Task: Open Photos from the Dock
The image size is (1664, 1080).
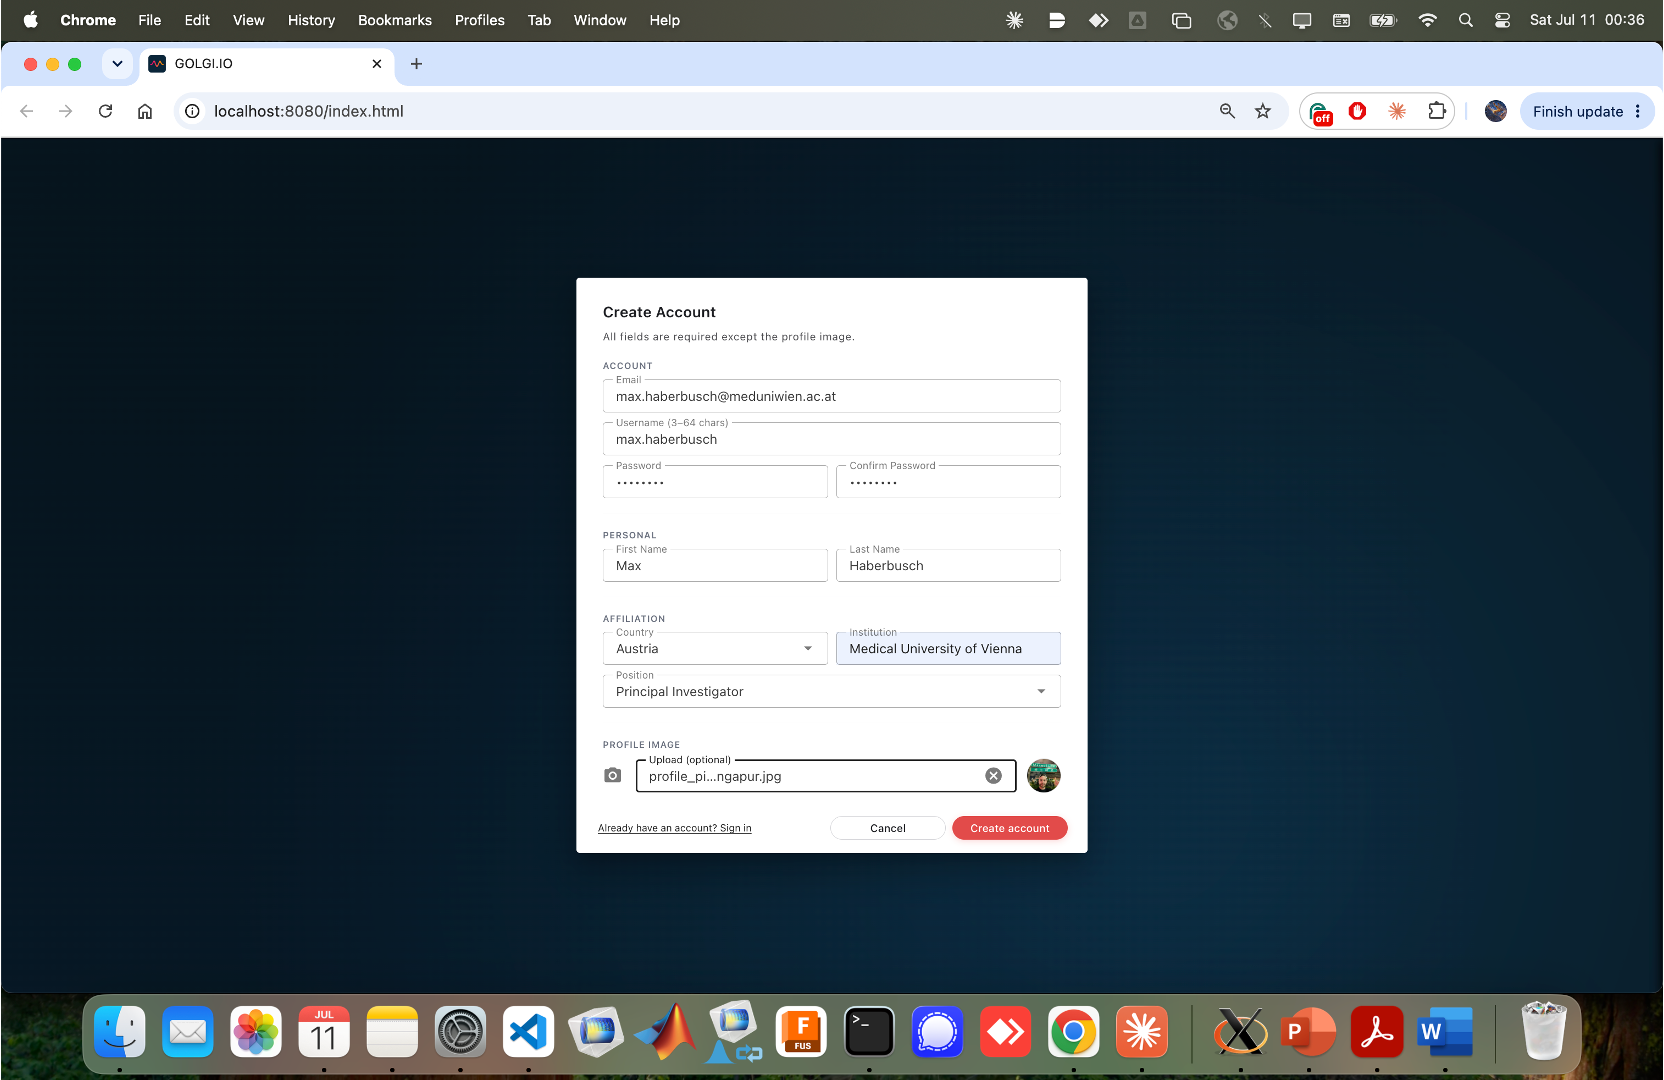Action: point(256,1032)
